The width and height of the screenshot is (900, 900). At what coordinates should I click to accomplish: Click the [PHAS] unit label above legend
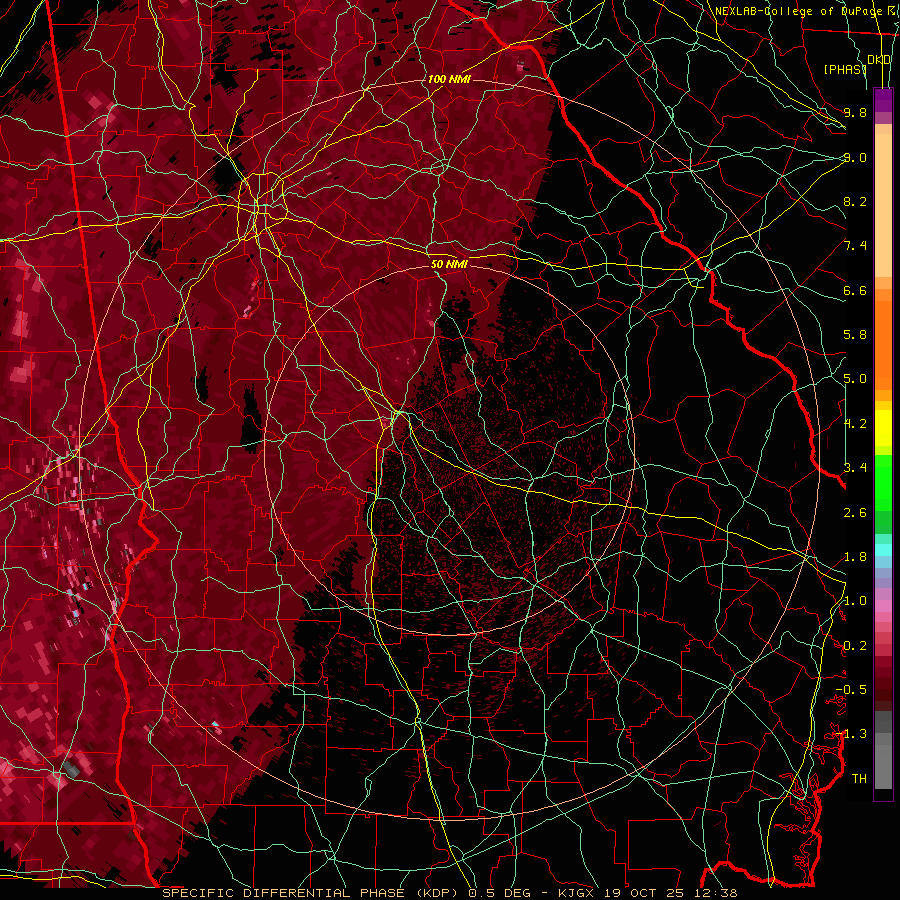tap(845, 69)
